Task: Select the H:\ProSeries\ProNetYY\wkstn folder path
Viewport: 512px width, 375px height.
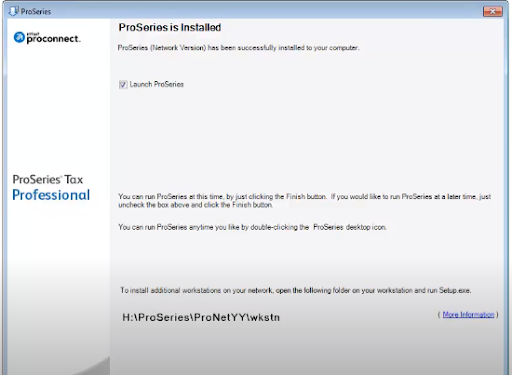Action: [201, 317]
